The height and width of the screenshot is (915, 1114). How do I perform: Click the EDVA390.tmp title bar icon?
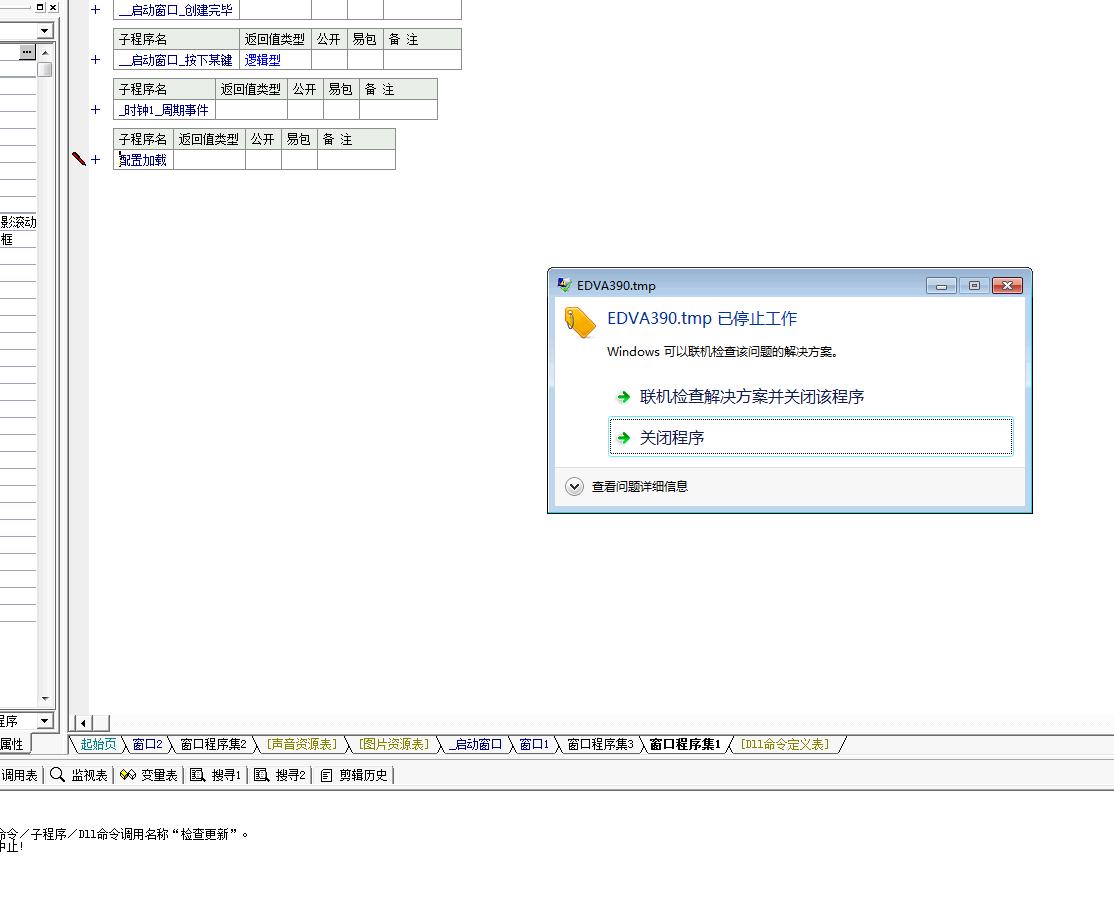coord(564,285)
